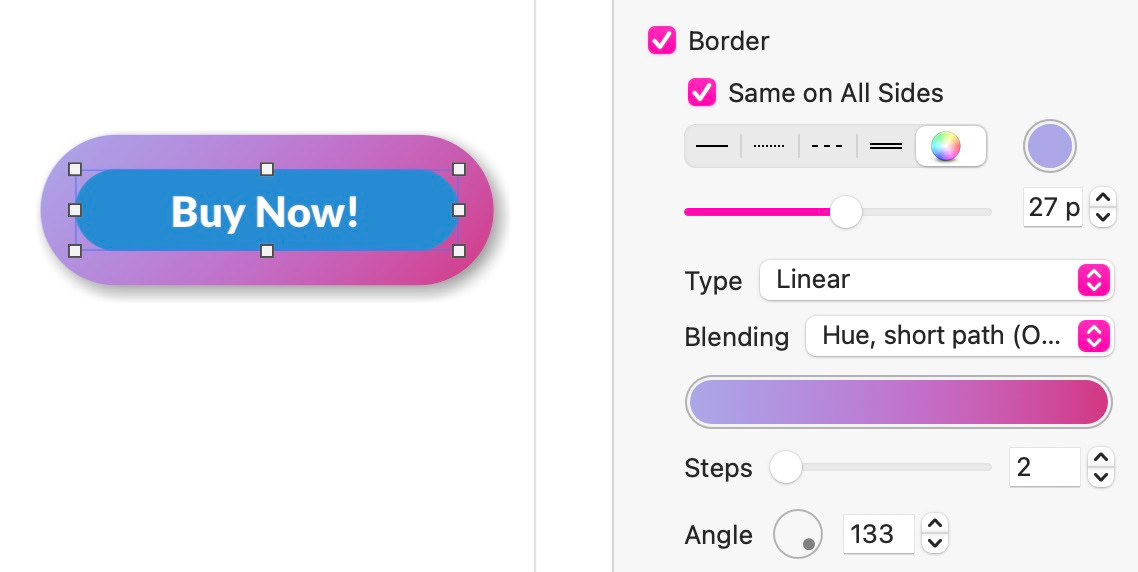Increase the Angle value with the up arrow
Screen dimensions: 1138x572
(x=933, y=525)
